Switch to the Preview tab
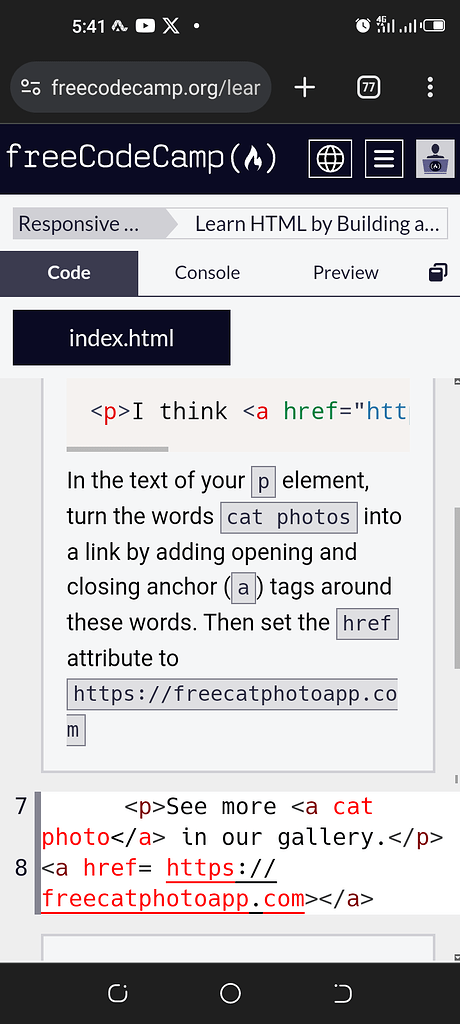The height and width of the screenshot is (1024, 460). pyautogui.click(x=346, y=273)
